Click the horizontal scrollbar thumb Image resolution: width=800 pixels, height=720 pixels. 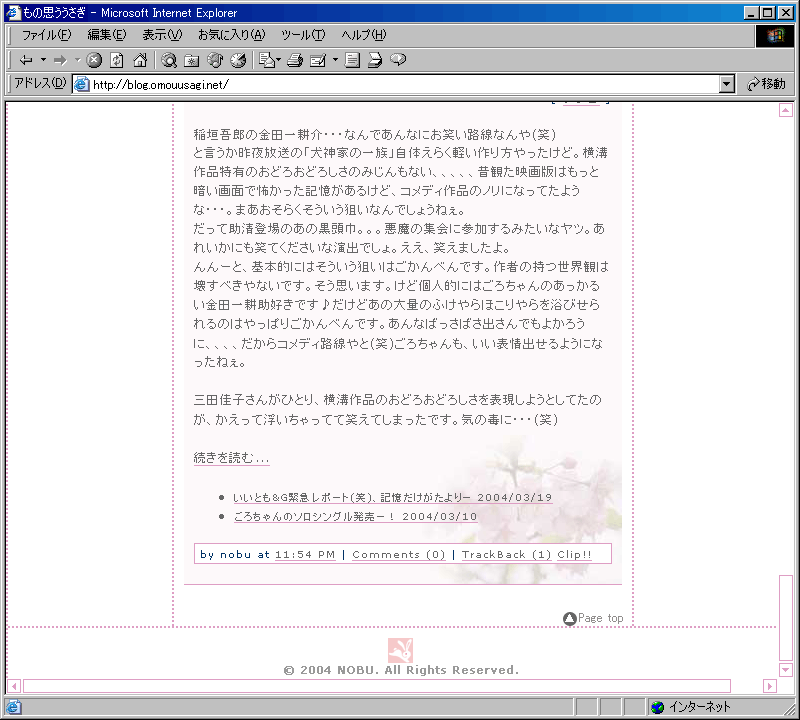pyautogui.click(x=377, y=686)
